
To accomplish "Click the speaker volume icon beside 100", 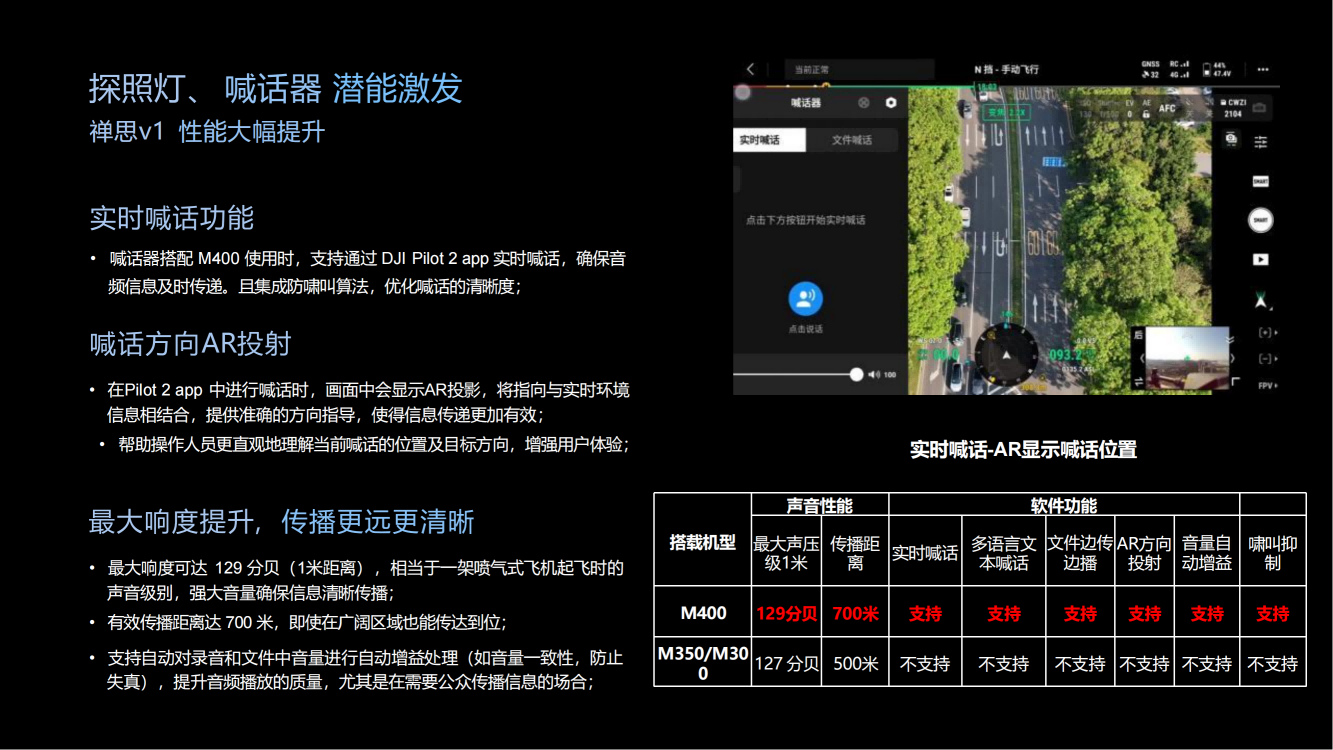I will (x=874, y=375).
